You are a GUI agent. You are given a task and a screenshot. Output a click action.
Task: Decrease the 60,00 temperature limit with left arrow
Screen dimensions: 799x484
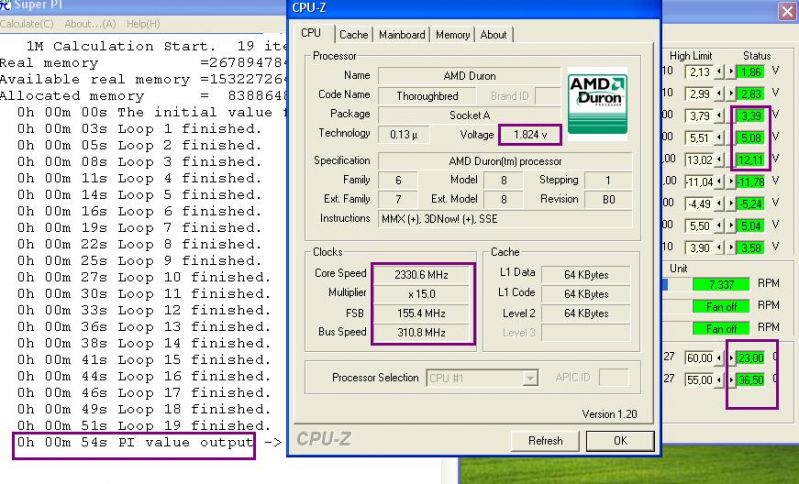tap(722, 358)
